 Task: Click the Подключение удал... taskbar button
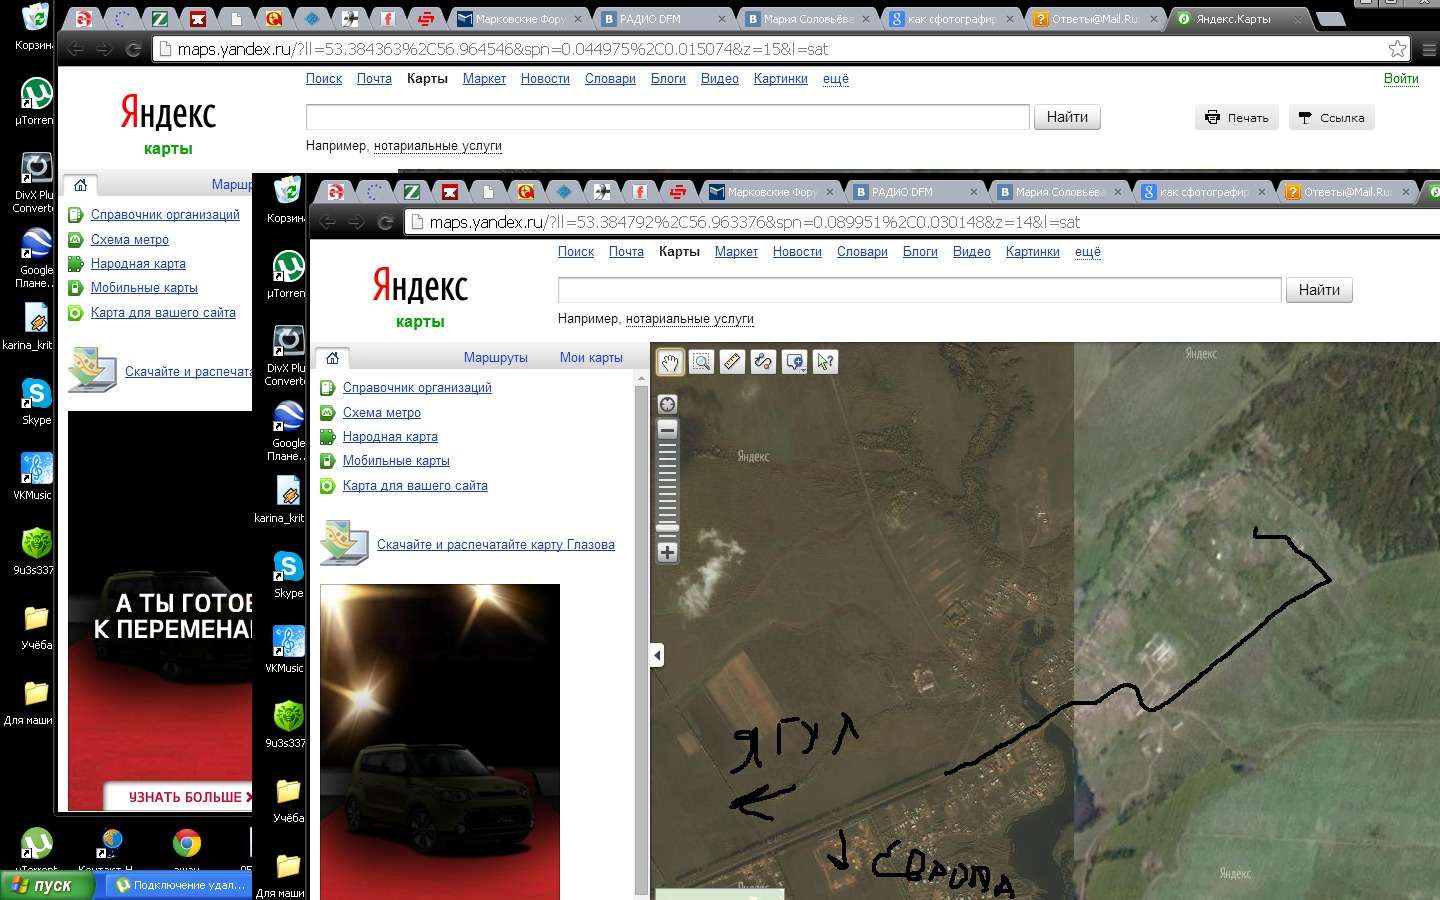coord(180,886)
